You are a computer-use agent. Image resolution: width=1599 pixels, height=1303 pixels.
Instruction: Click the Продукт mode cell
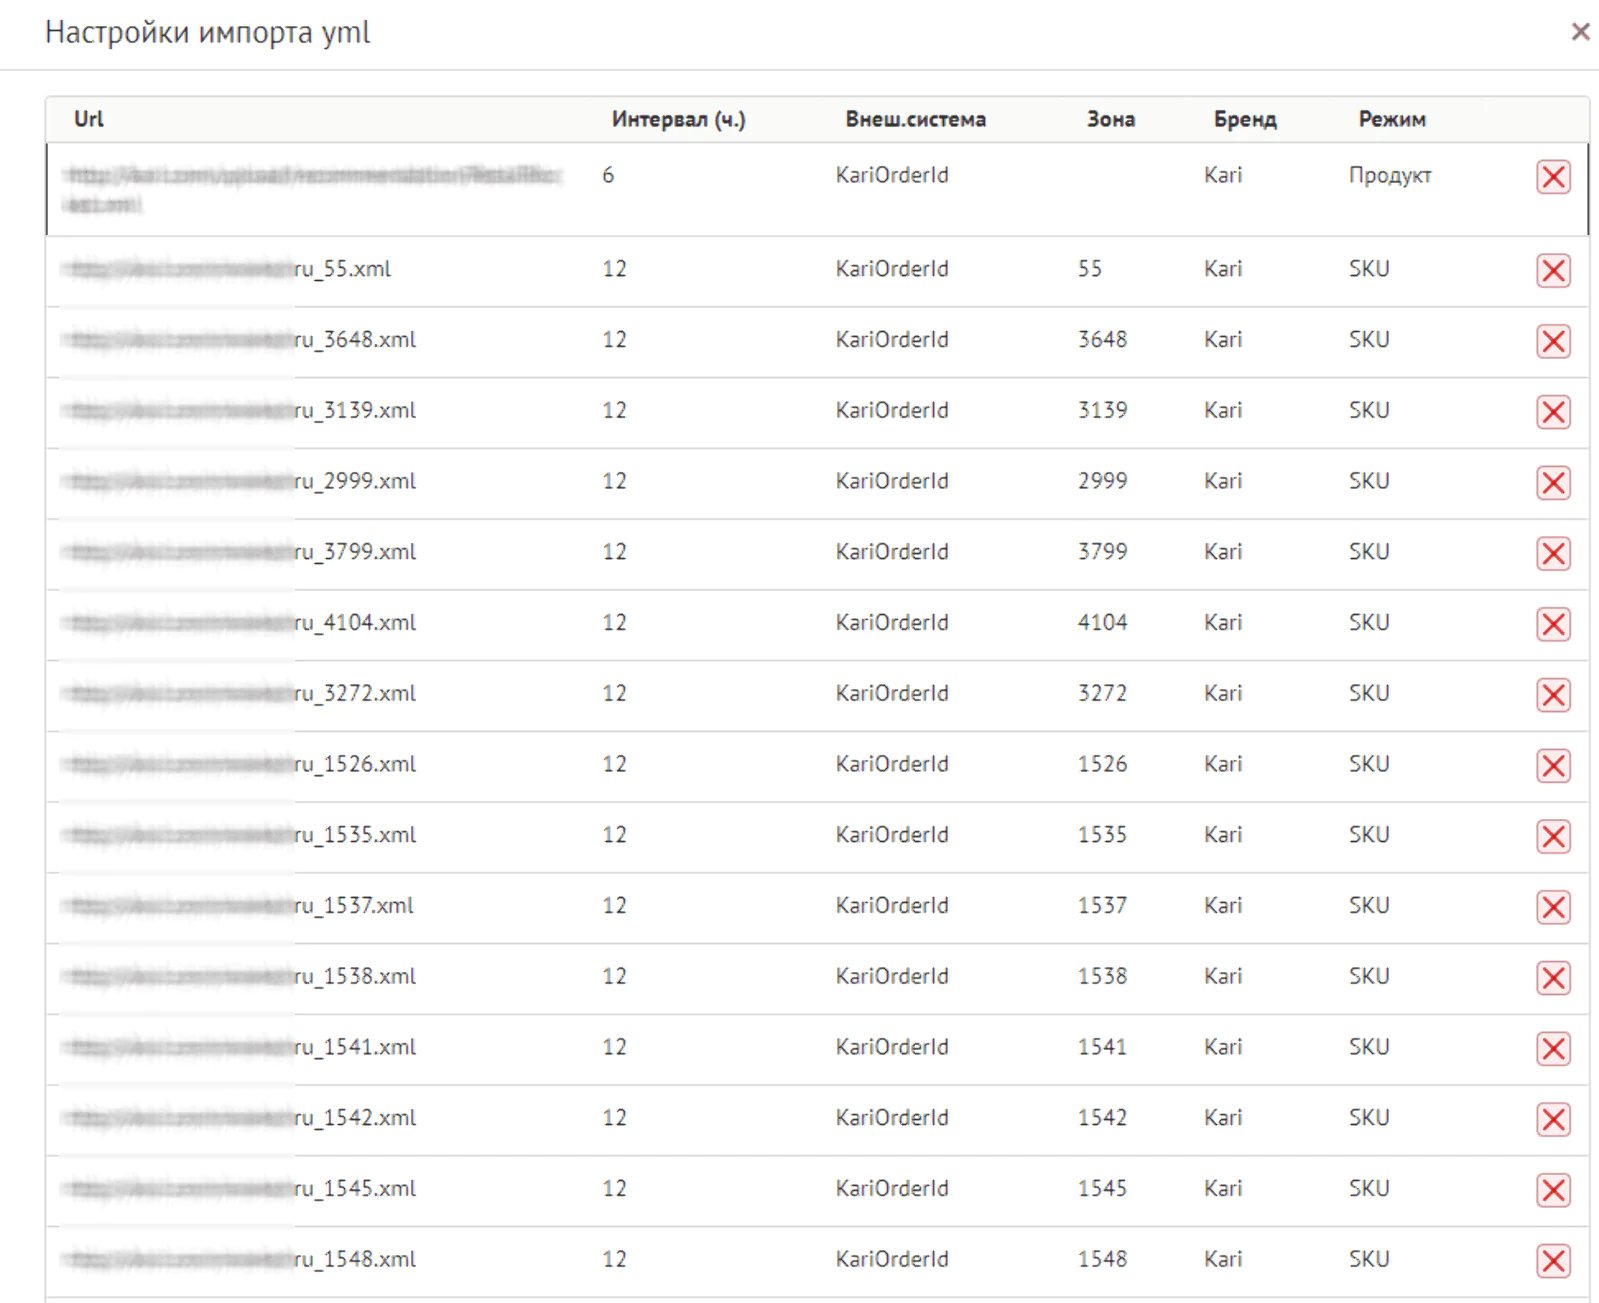click(1390, 176)
